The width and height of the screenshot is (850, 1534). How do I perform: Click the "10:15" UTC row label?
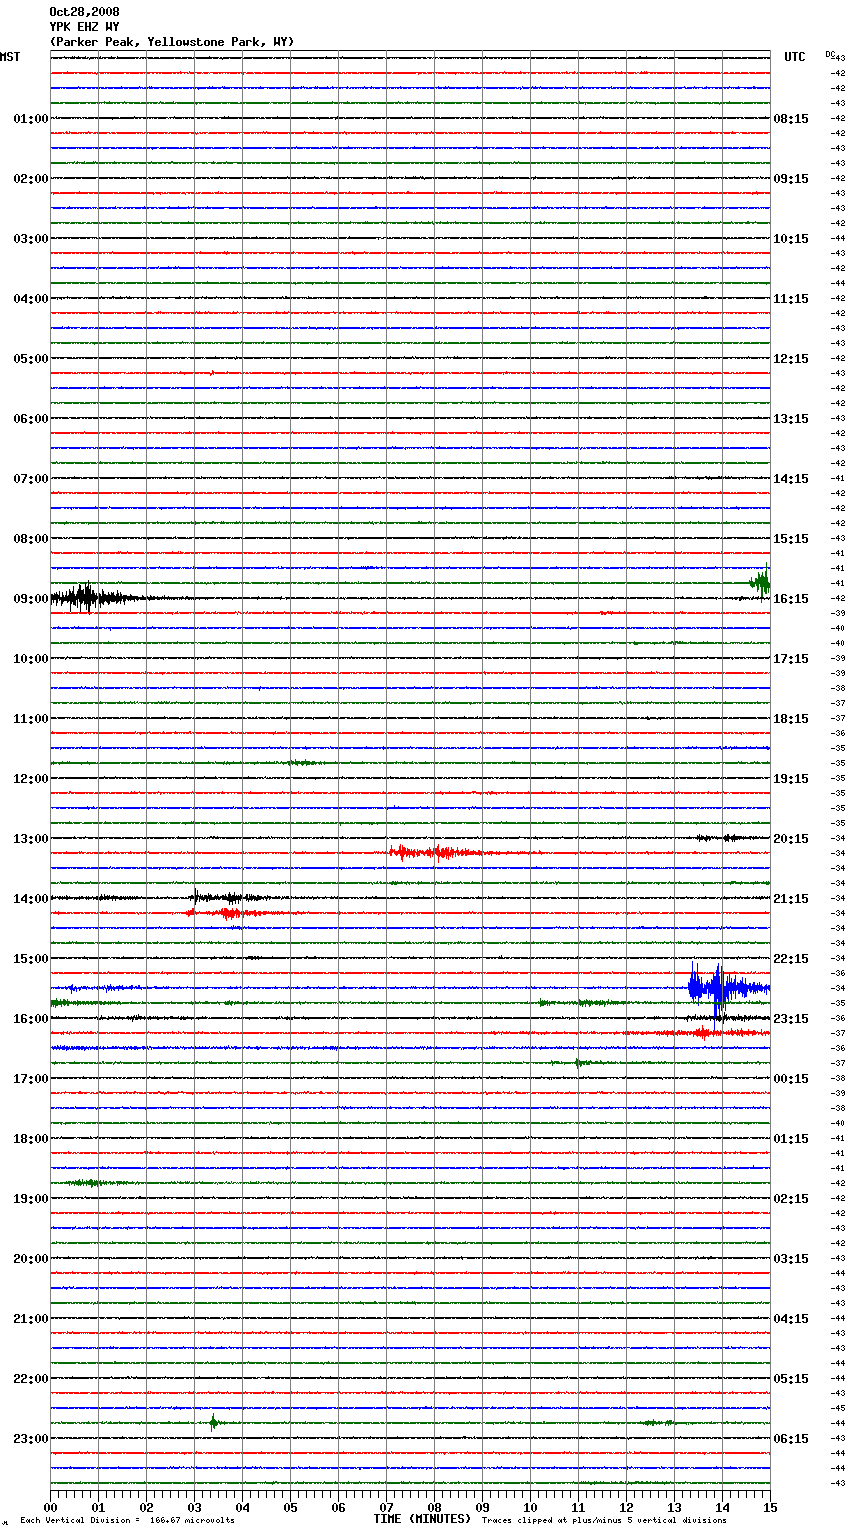pyautogui.click(x=791, y=239)
